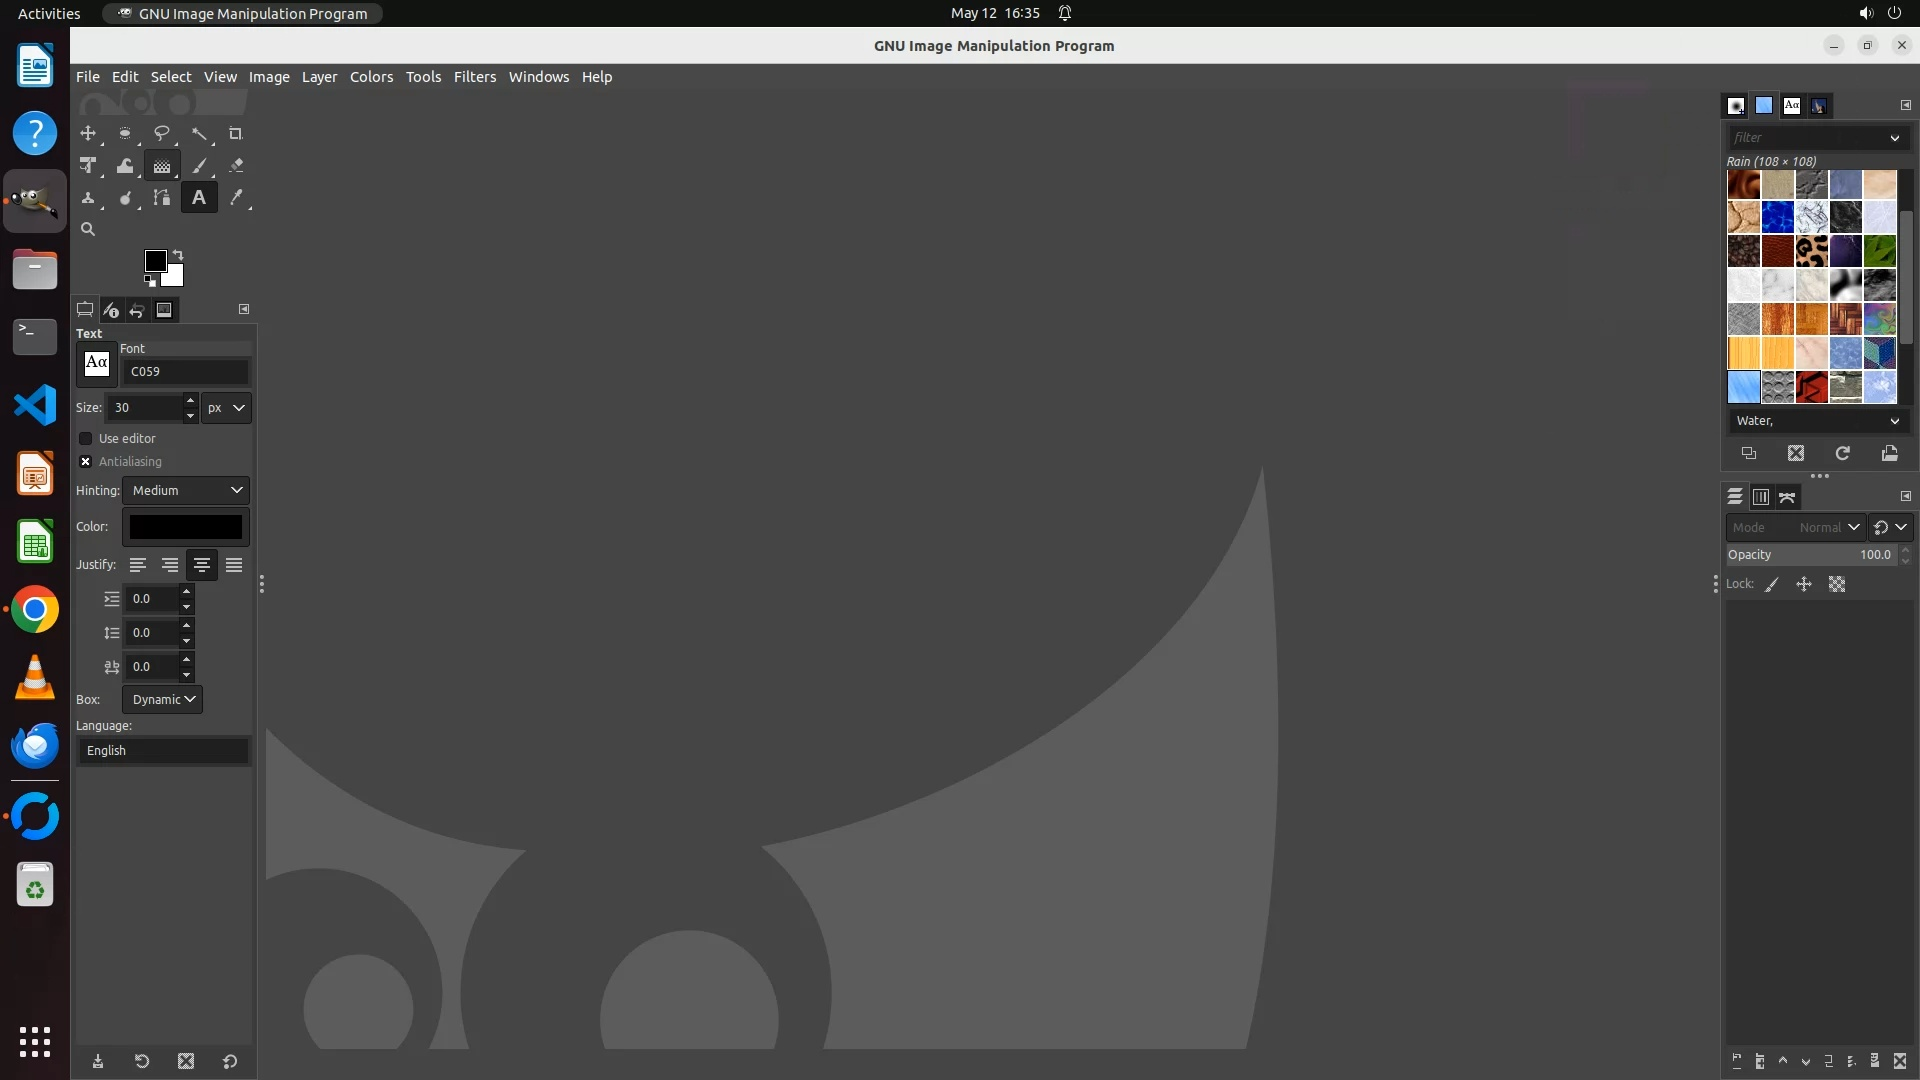Open the Colors menu
The height and width of the screenshot is (1080, 1920).
371,77
